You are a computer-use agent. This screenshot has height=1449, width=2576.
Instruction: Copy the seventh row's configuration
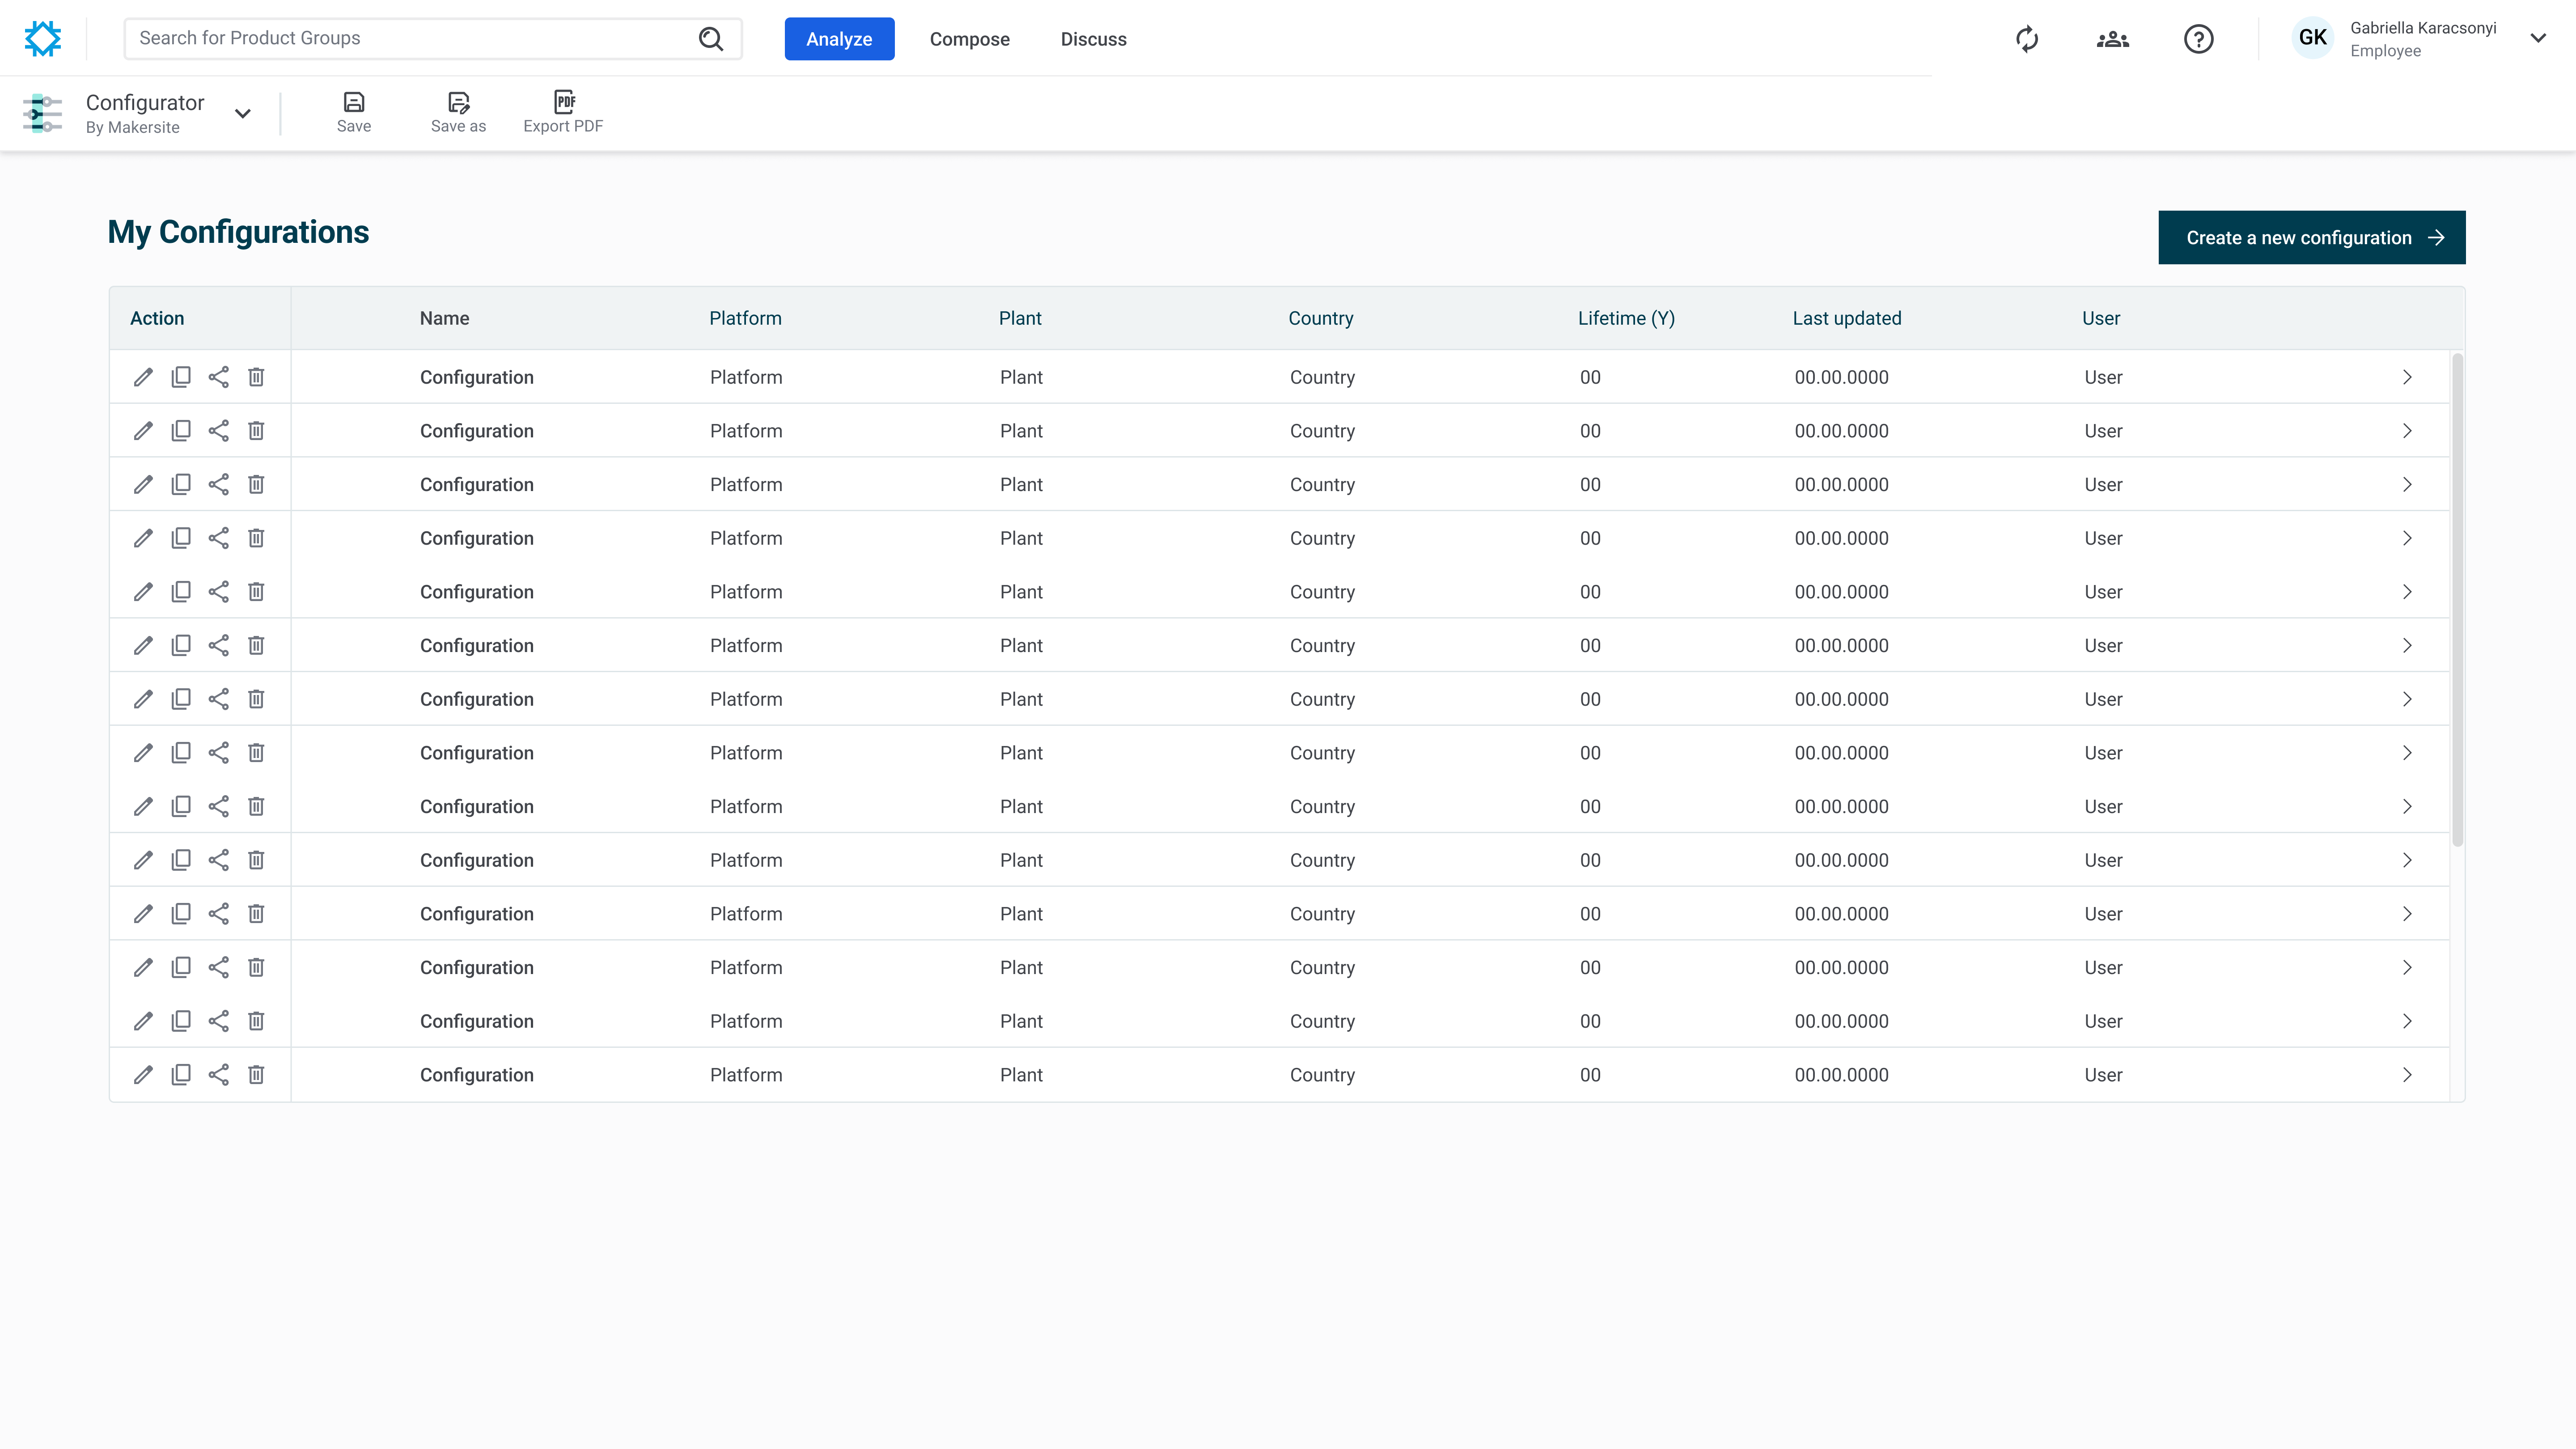point(181,699)
